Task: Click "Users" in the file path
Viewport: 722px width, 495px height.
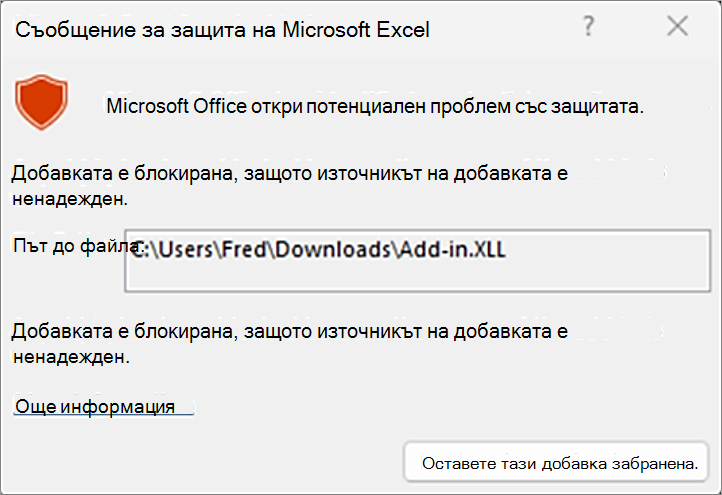Action: 186,249
